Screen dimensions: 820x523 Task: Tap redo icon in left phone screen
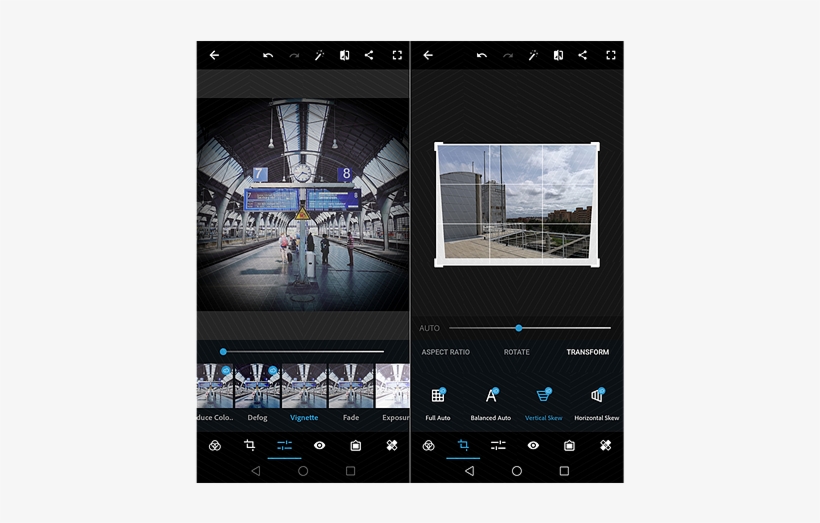point(294,55)
